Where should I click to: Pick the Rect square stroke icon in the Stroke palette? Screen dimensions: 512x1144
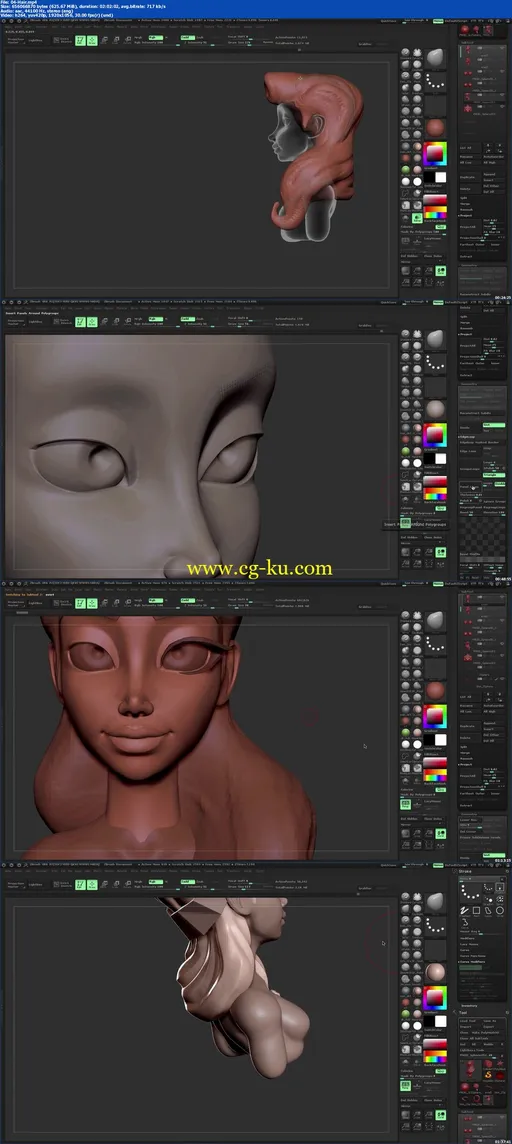tap(476, 911)
